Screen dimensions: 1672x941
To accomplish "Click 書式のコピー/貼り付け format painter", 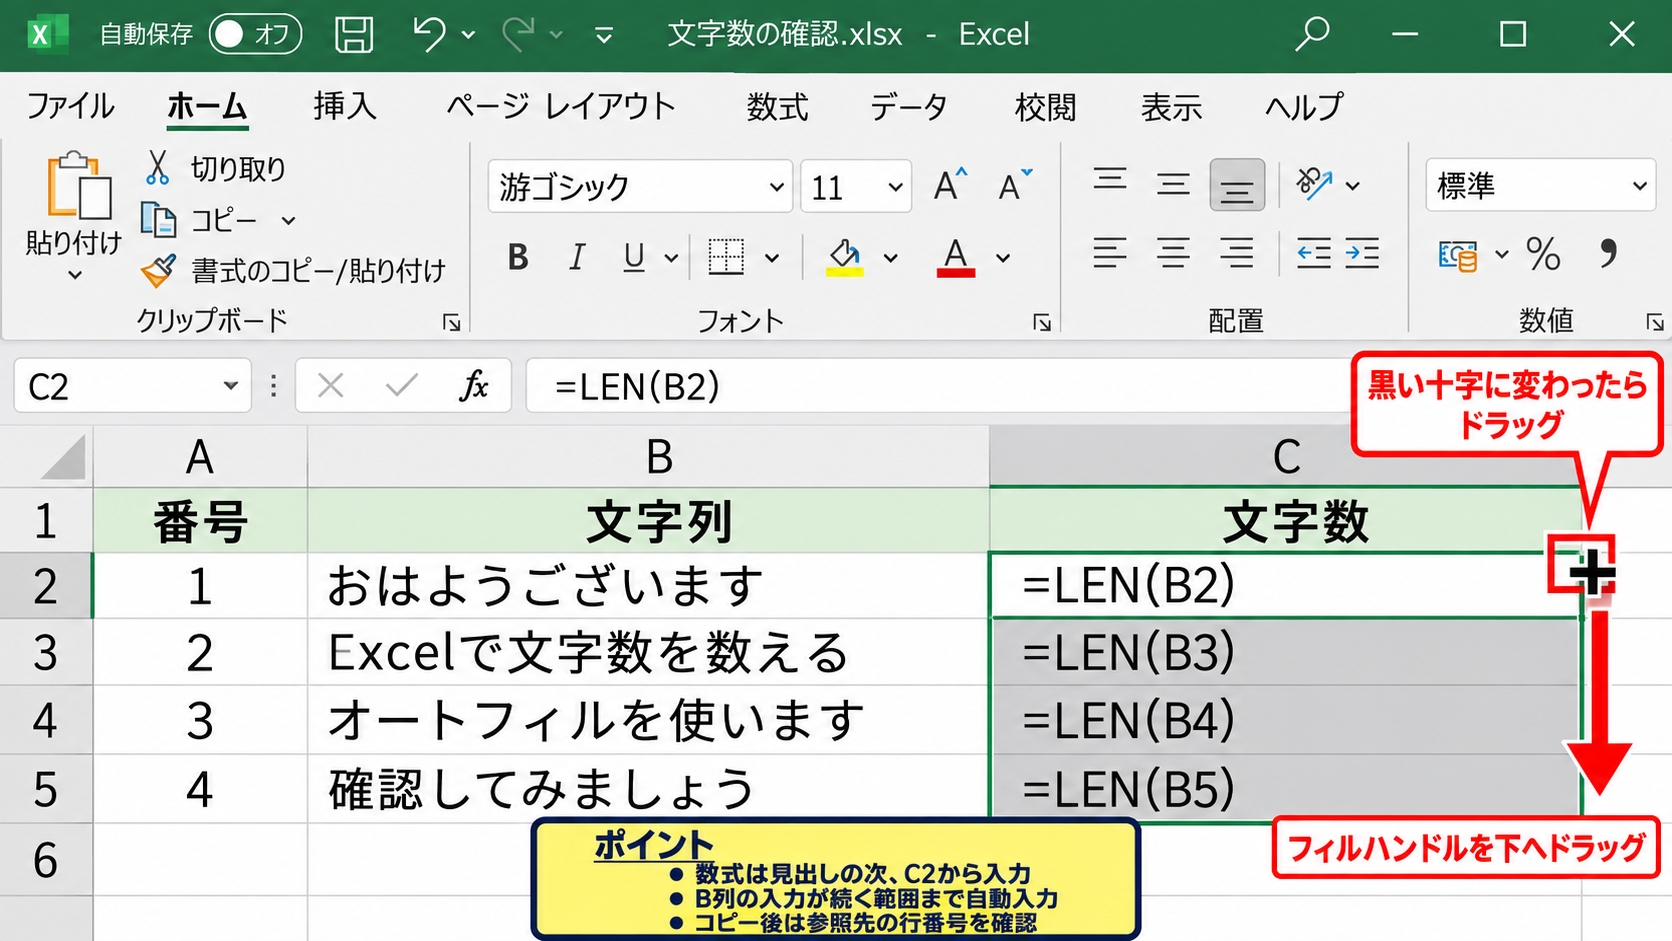I will [293, 270].
